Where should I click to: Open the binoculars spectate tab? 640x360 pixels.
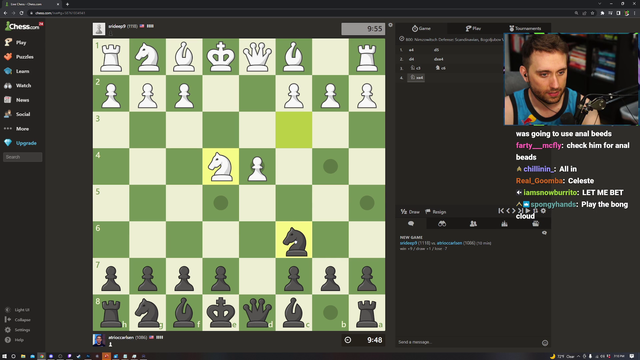coord(442,223)
